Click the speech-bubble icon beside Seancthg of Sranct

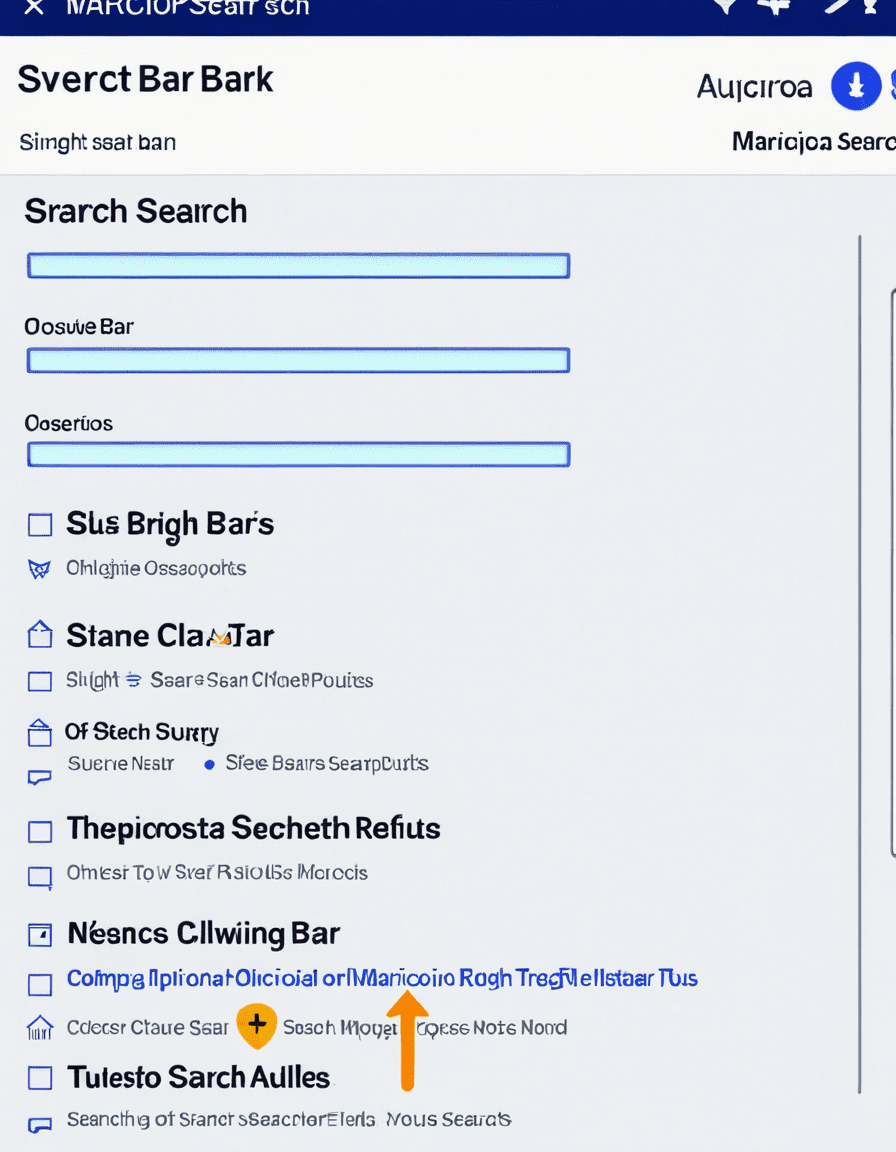[x=40, y=1124]
